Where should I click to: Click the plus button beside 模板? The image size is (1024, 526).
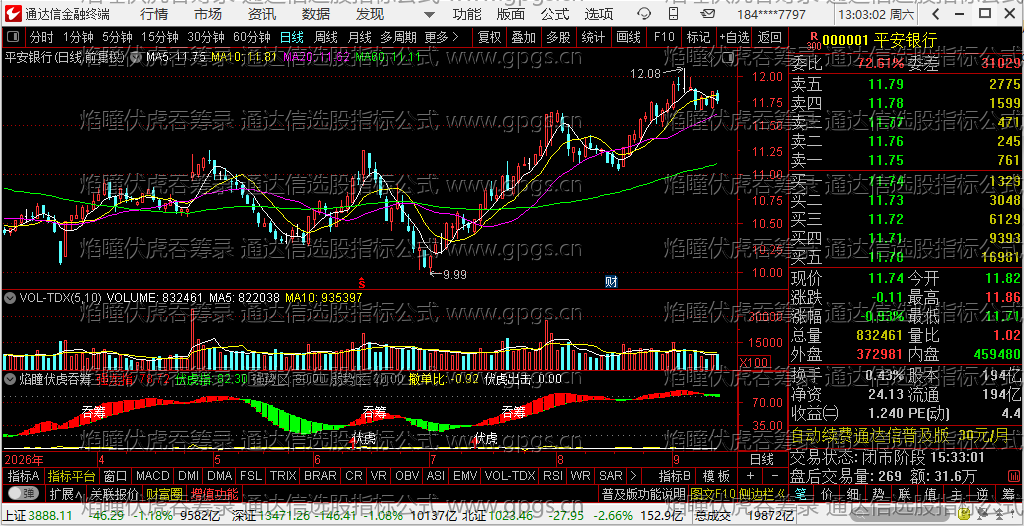tap(750, 475)
